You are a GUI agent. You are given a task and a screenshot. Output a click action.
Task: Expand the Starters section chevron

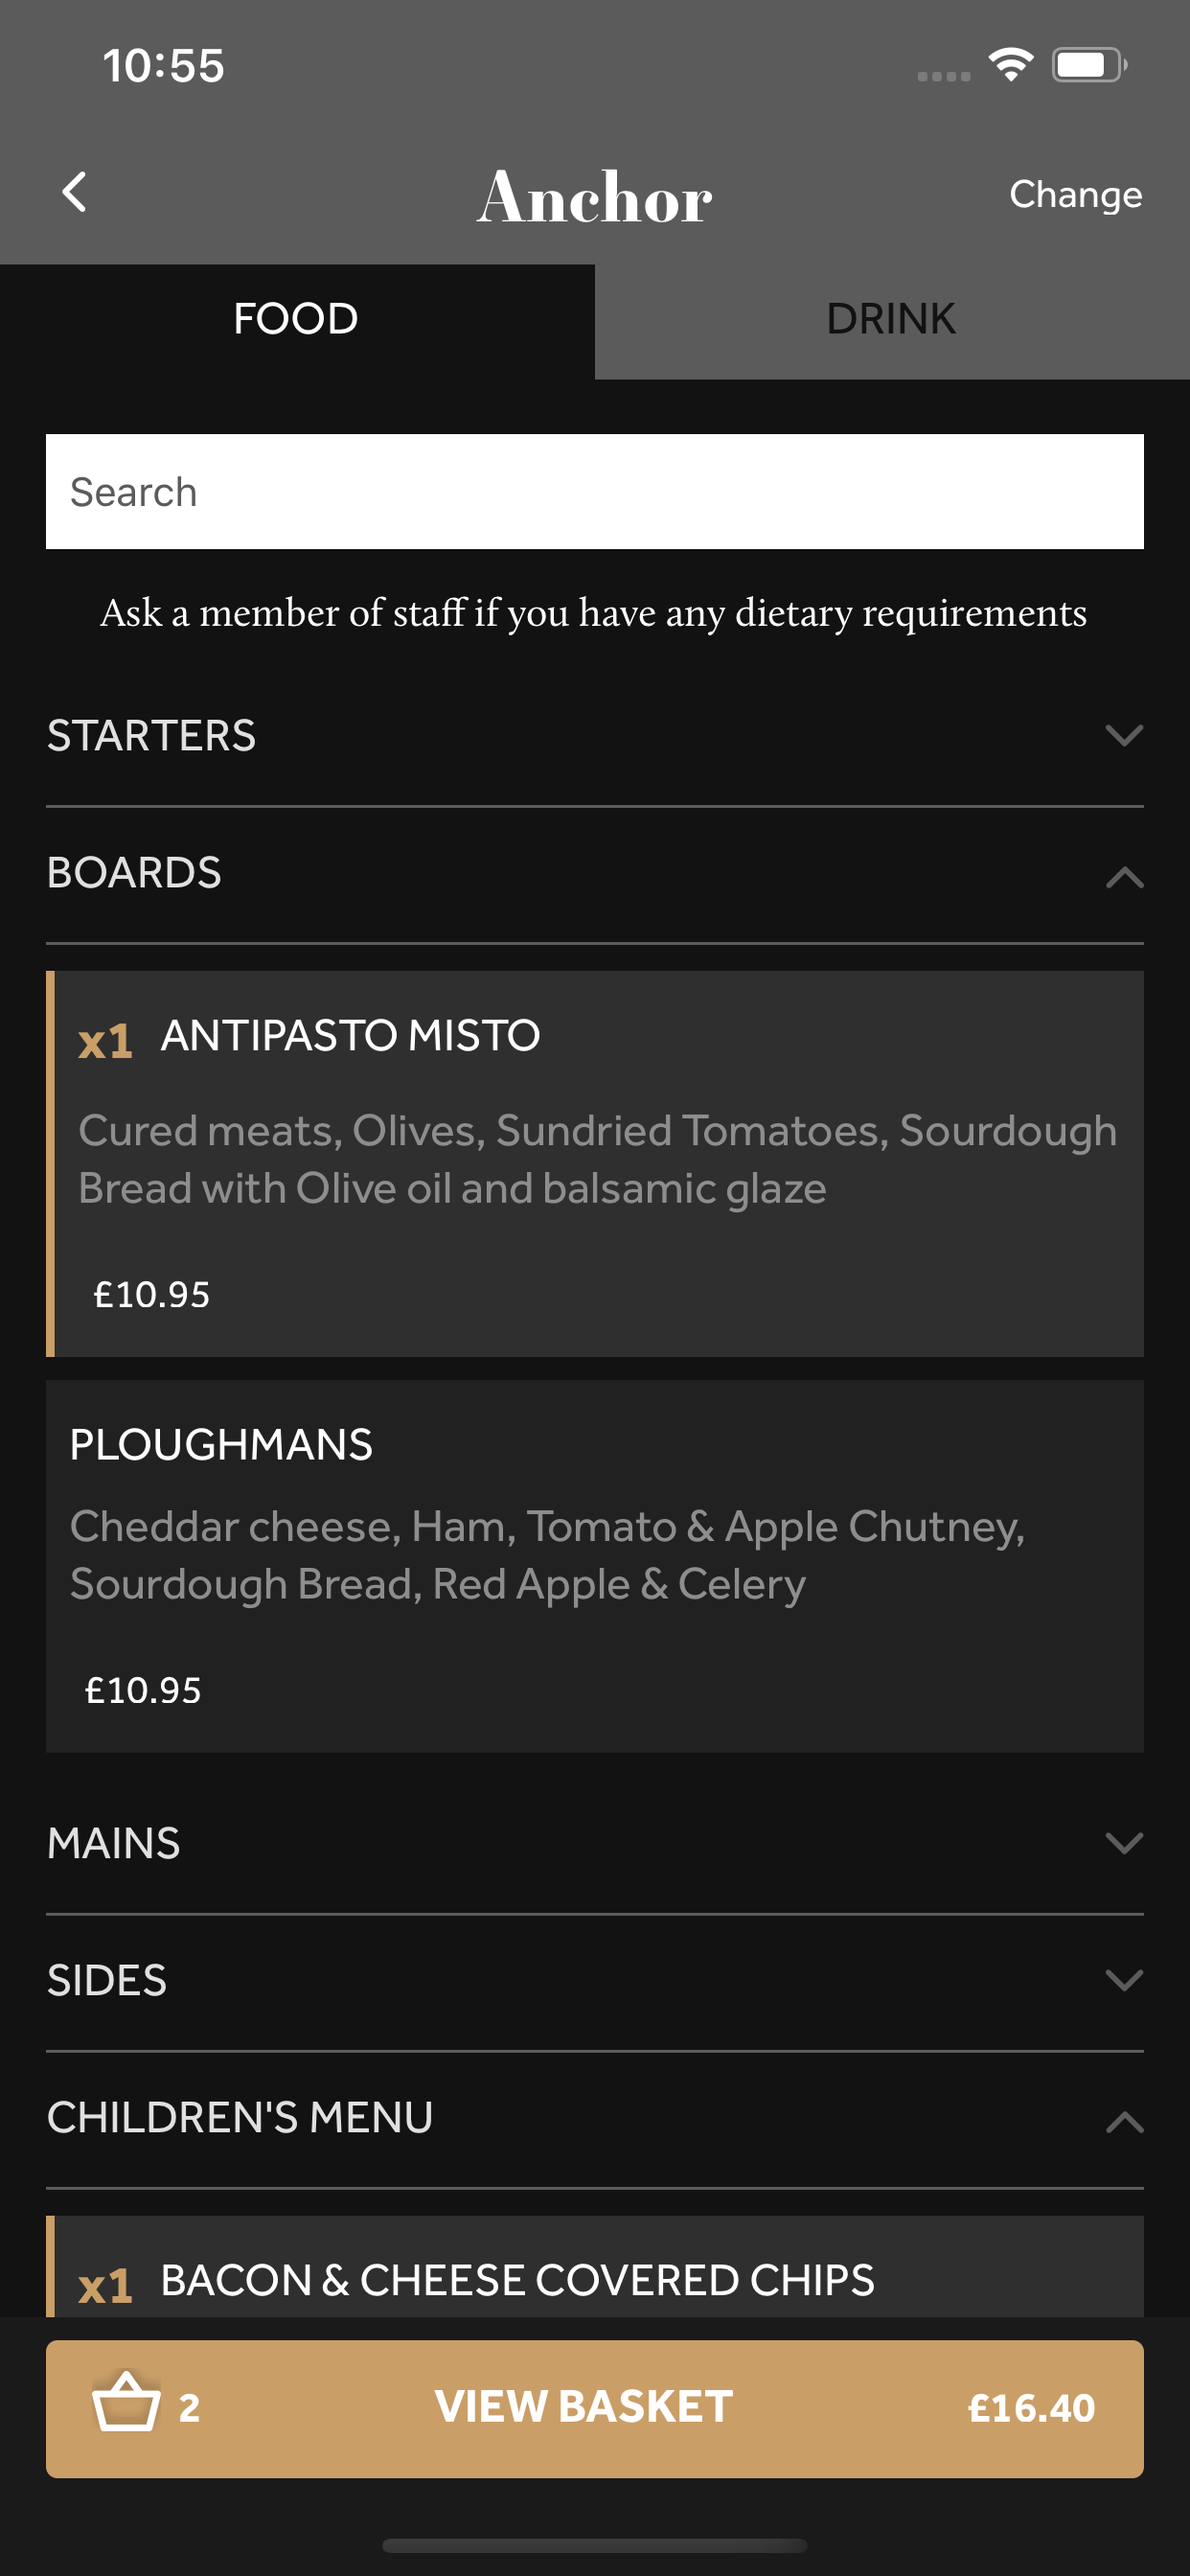1124,736
